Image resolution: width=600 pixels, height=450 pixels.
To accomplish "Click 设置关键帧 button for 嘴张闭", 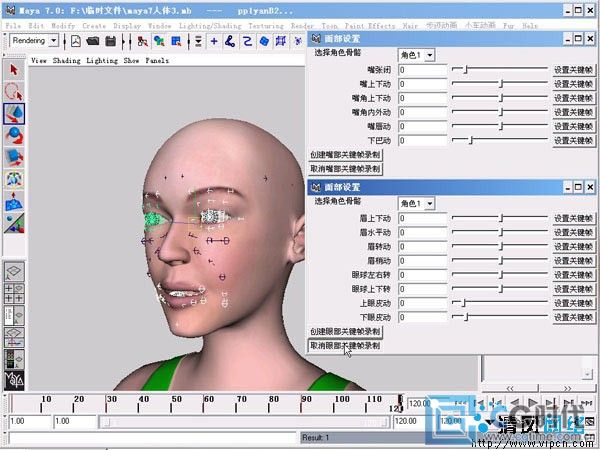I will (574, 70).
